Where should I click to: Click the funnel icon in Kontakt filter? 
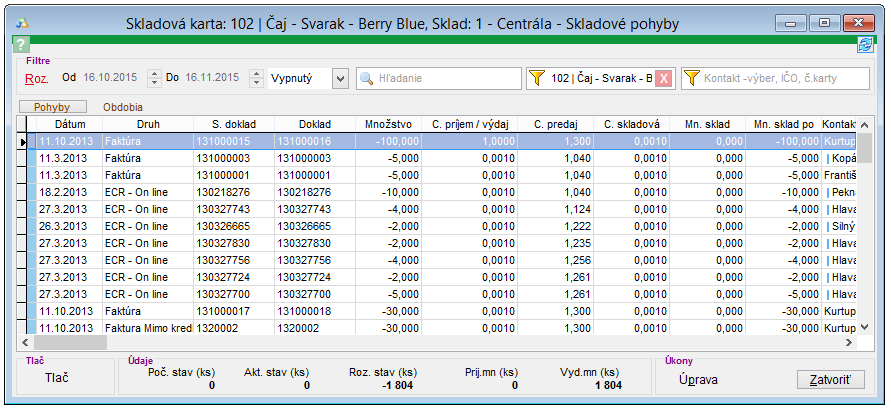point(692,78)
